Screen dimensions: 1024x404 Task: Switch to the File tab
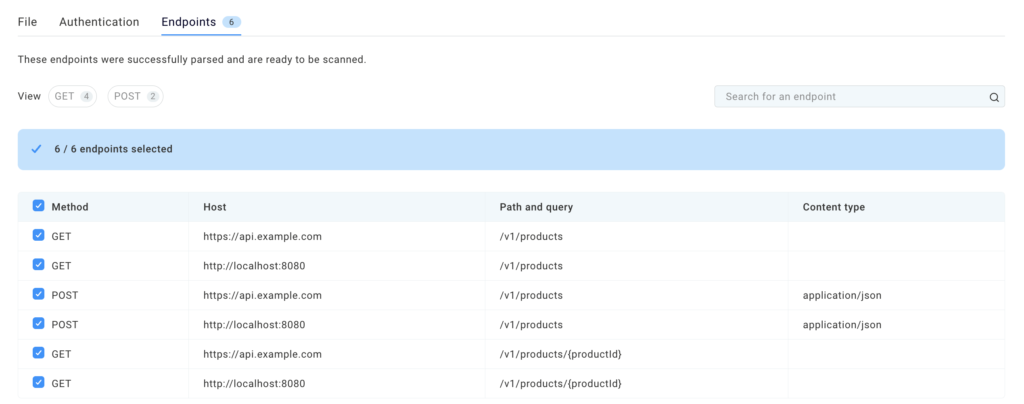[x=27, y=21]
